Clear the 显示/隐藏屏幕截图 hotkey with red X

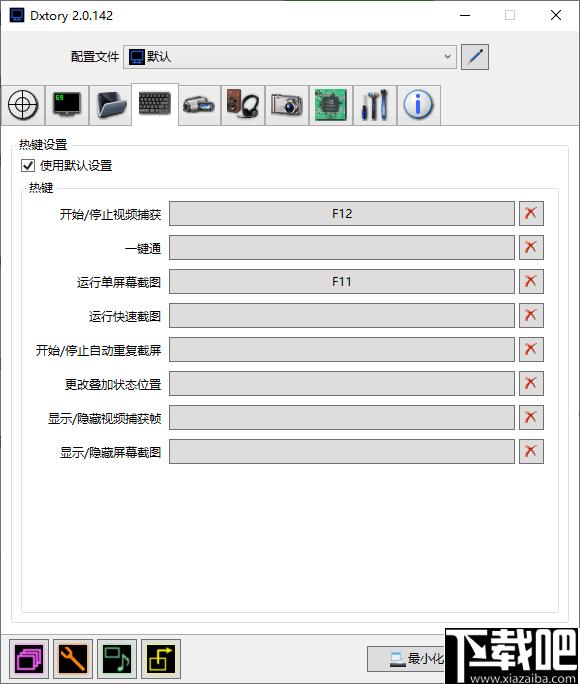531,451
